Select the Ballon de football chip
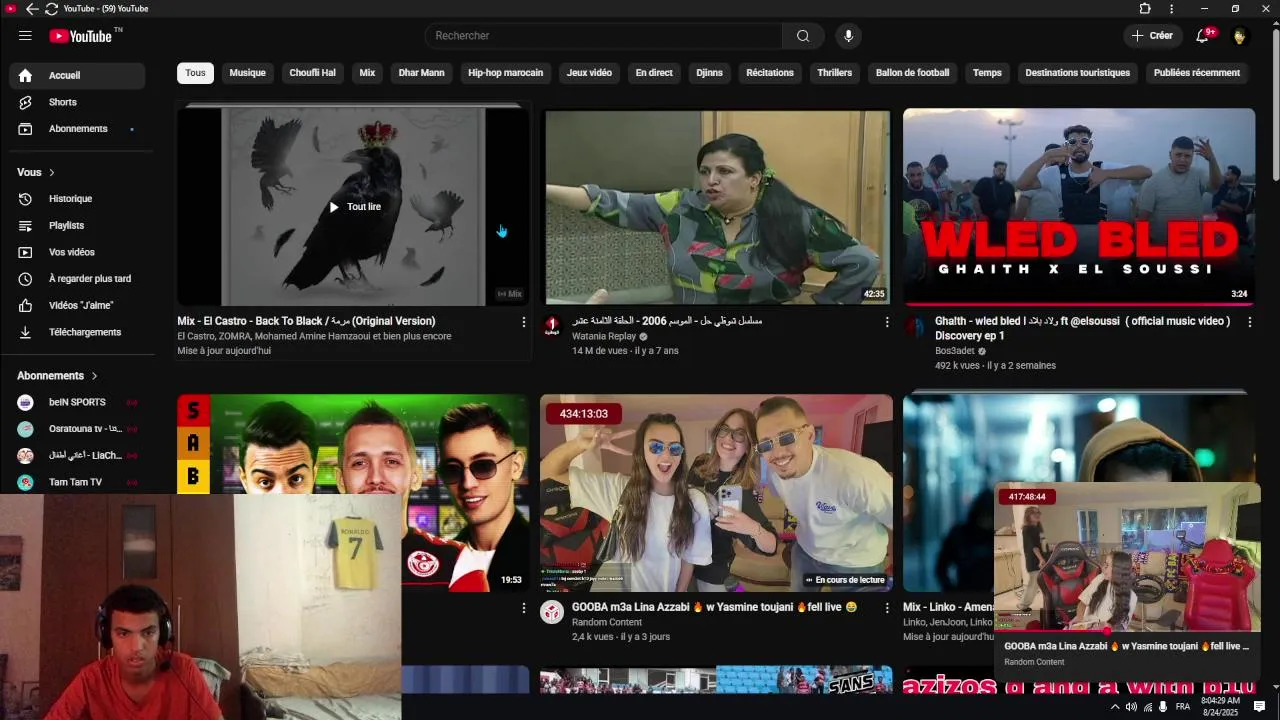Screen dimensions: 1280x720 pyautogui.click(x=912, y=73)
